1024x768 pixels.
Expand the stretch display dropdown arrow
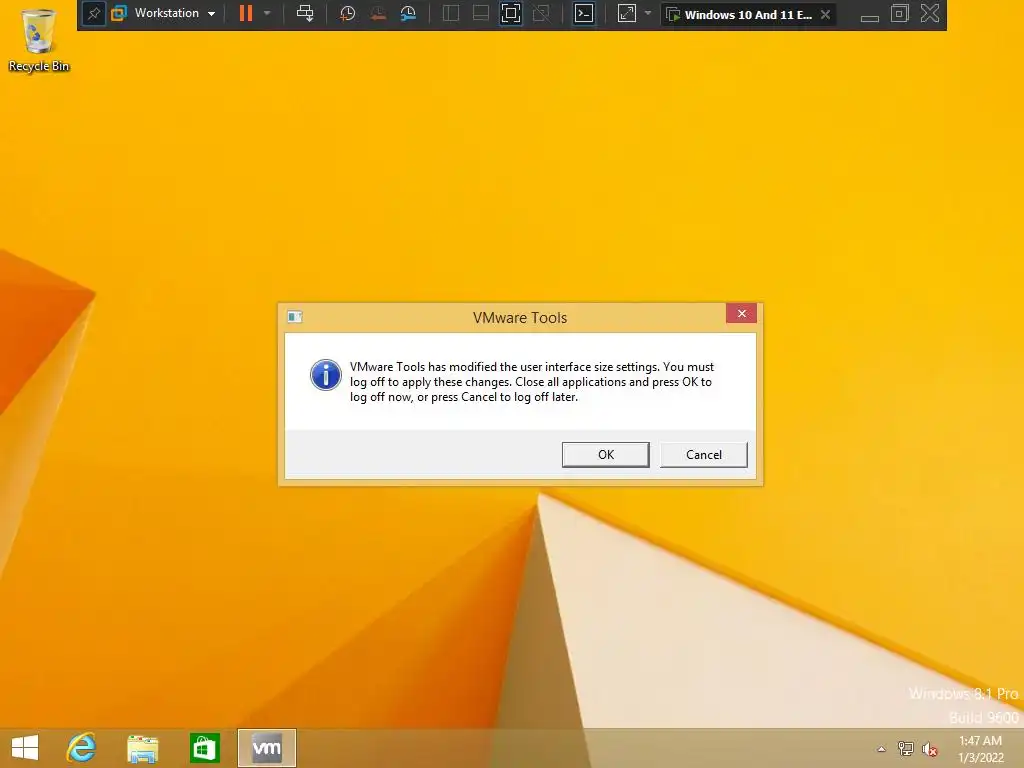tap(648, 13)
